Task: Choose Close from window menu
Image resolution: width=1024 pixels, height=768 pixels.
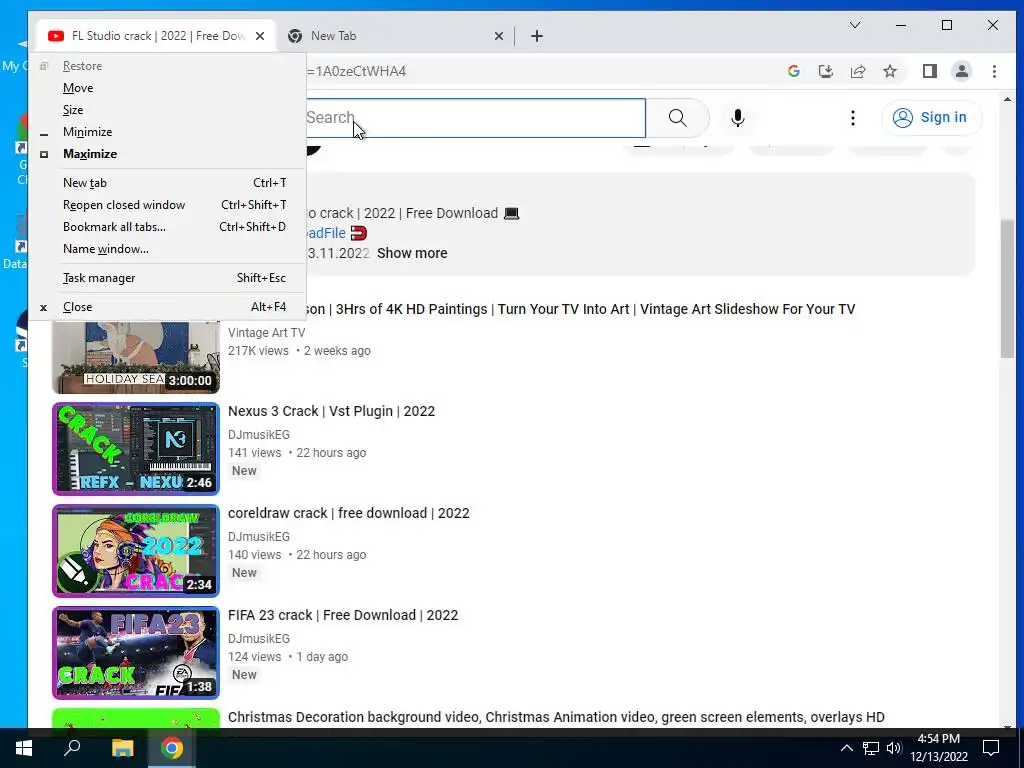Action: pyautogui.click(x=167, y=307)
